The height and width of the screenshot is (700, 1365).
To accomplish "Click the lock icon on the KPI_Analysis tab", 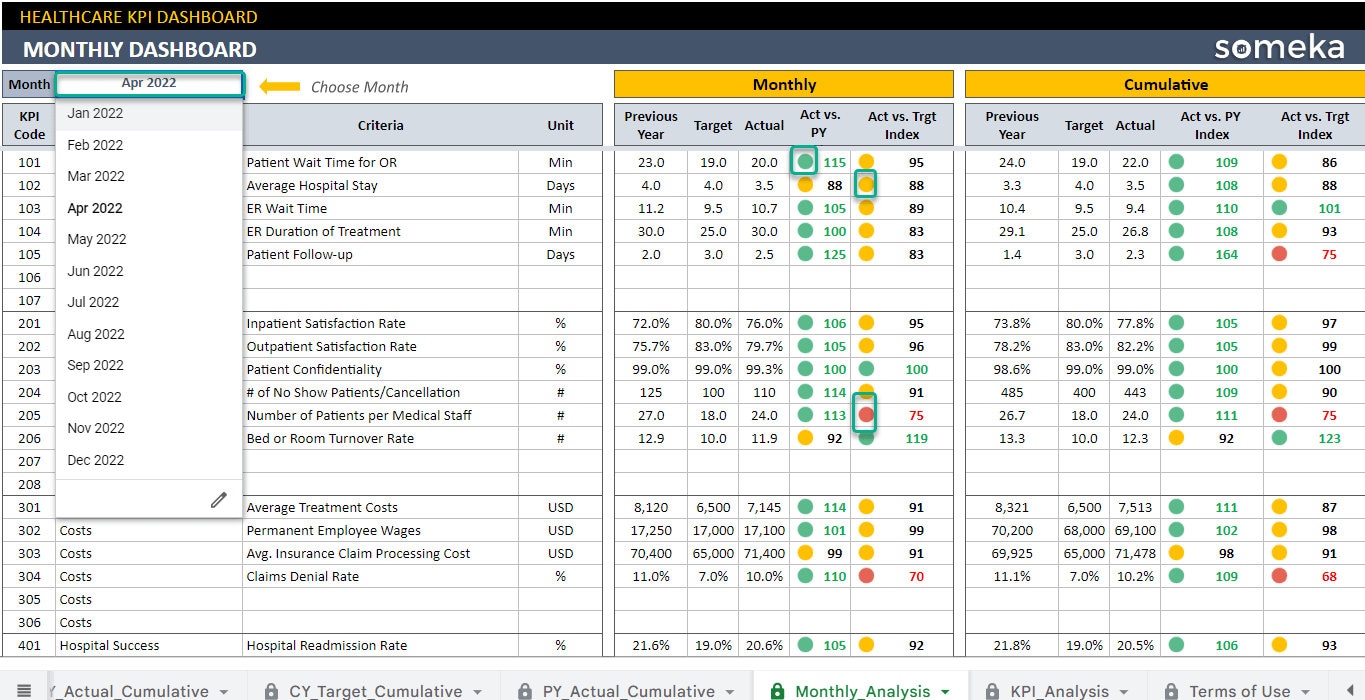I will pos(991,690).
